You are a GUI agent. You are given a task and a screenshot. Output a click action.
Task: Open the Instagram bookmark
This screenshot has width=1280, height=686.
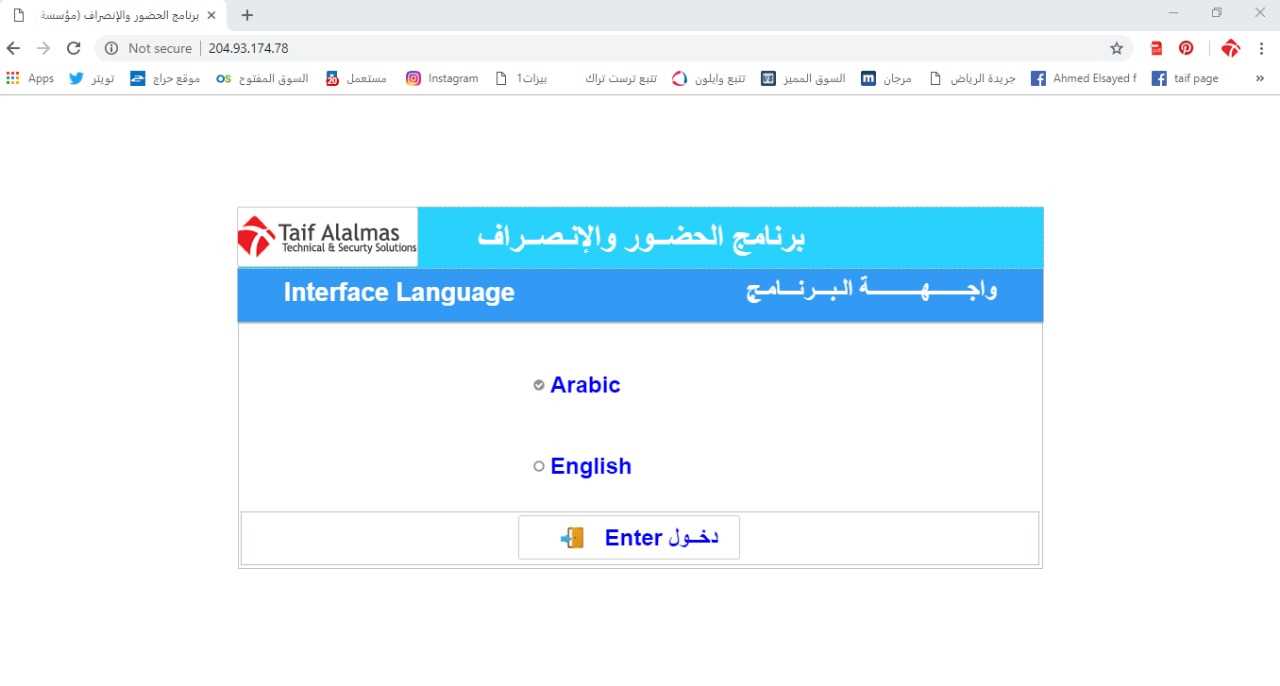(x=442, y=78)
